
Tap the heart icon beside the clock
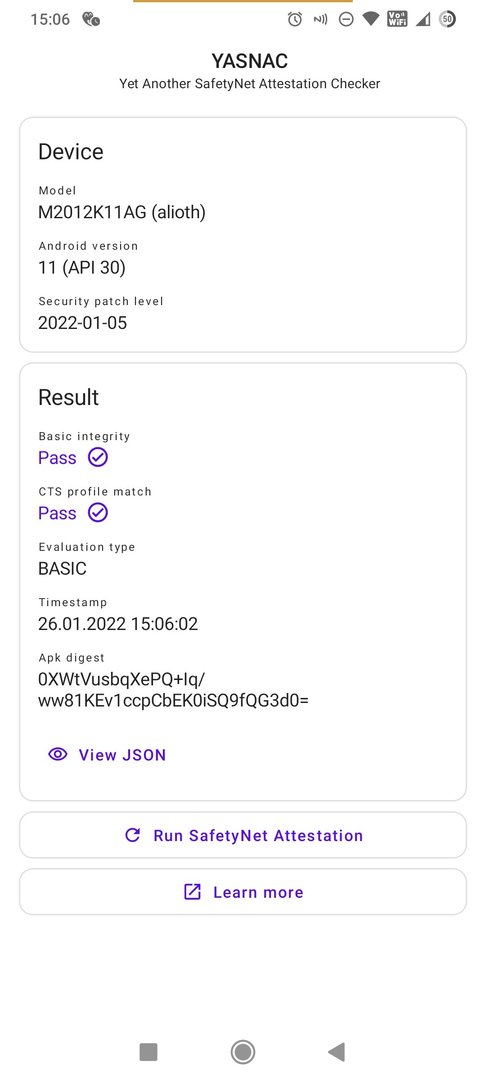pos(91,19)
